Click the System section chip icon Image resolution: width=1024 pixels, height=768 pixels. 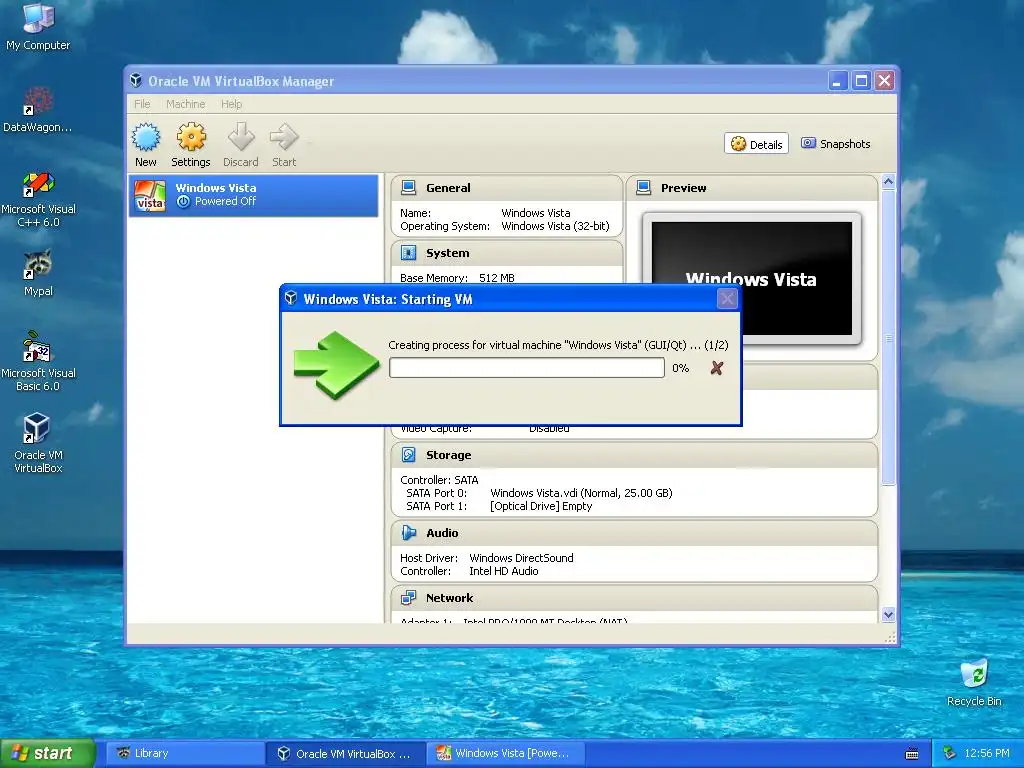tap(409, 253)
